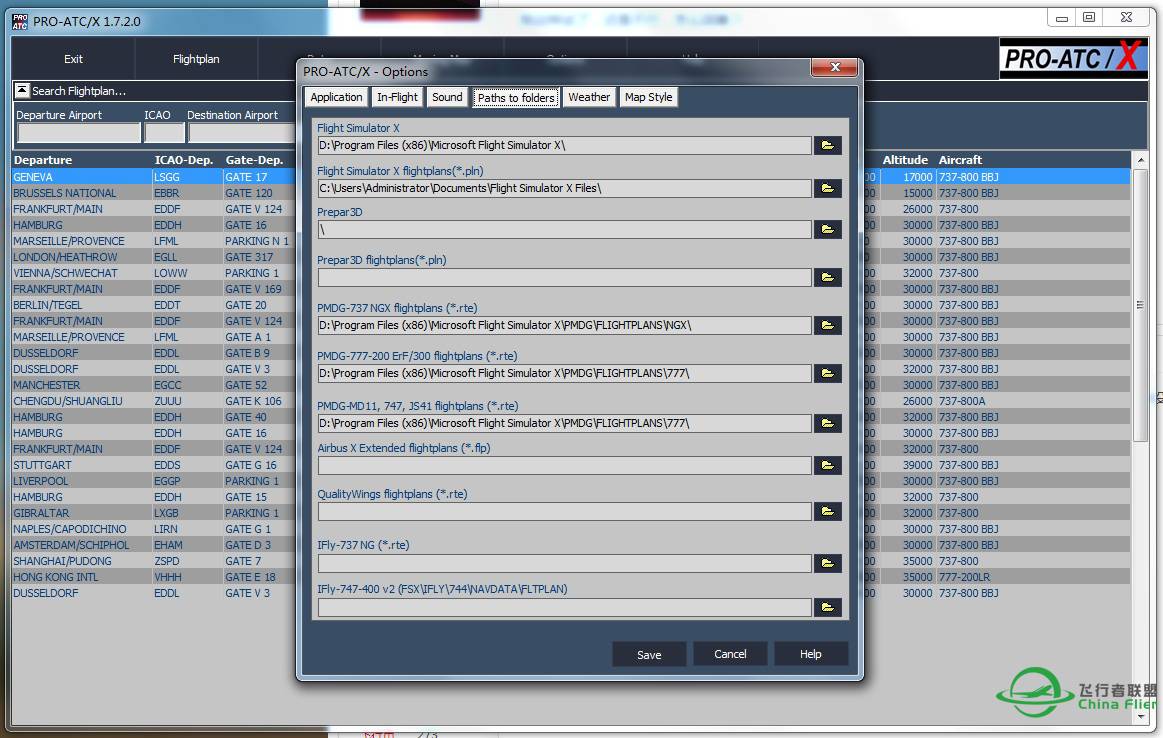Collapse the Search Flightplan panel icon
The height and width of the screenshot is (738, 1163).
22,90
